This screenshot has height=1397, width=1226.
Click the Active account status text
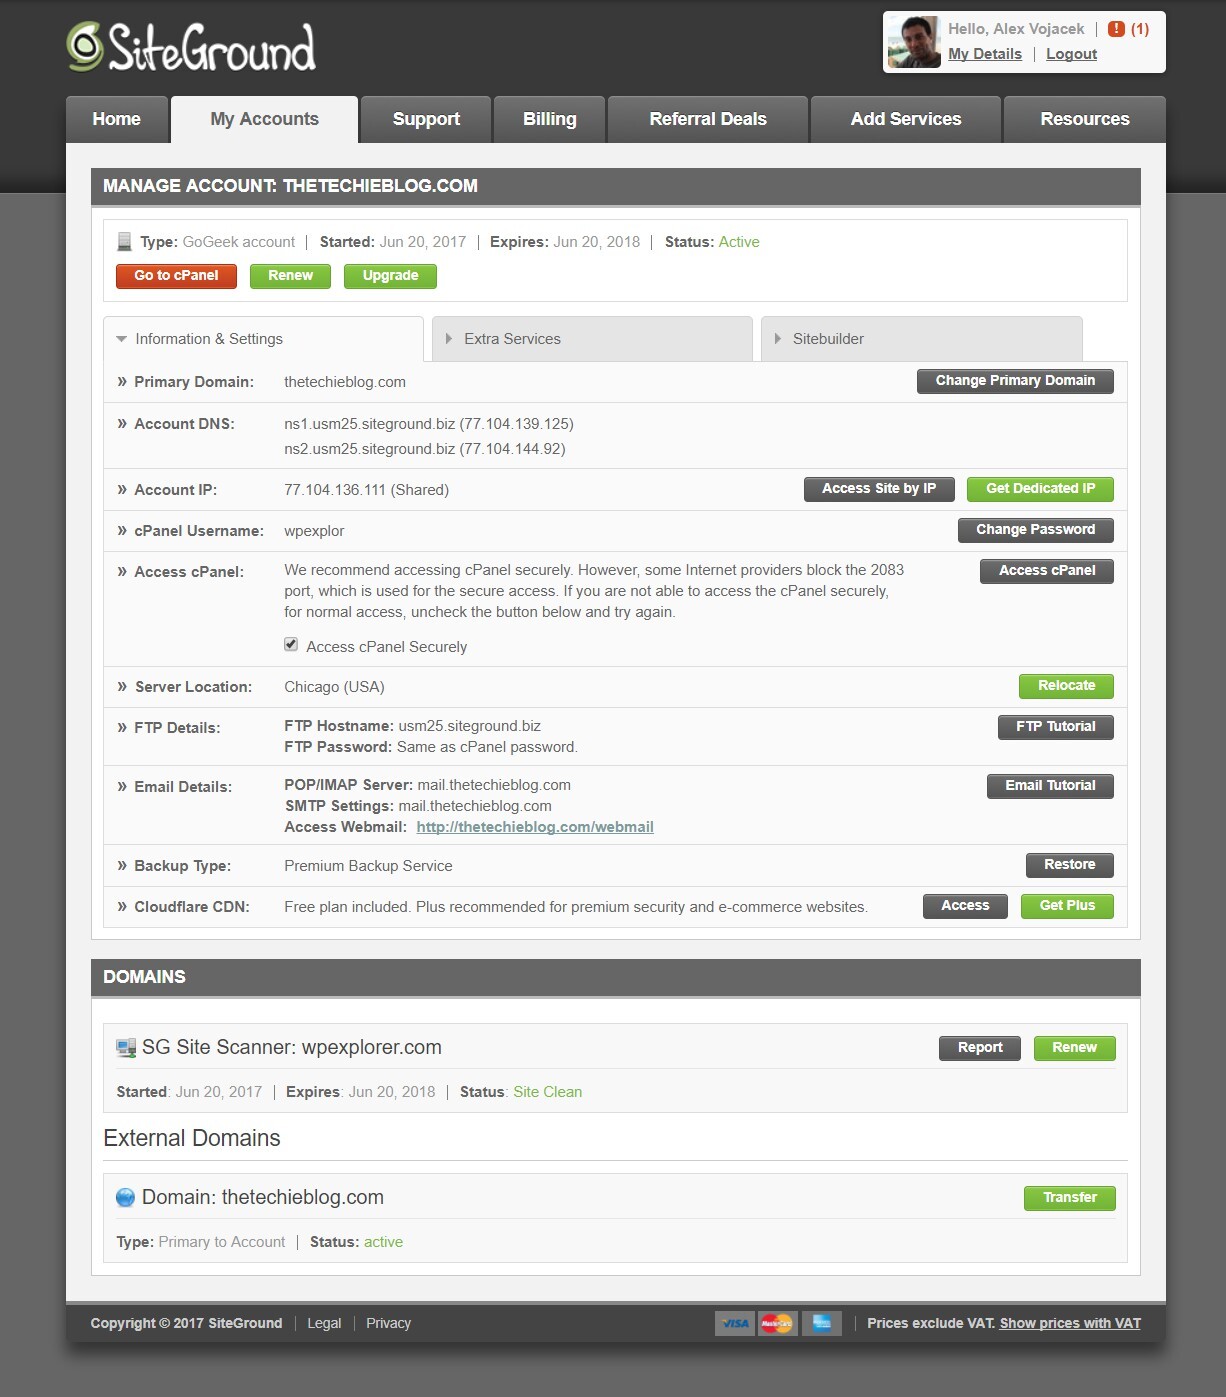click(x=739, y=242)
